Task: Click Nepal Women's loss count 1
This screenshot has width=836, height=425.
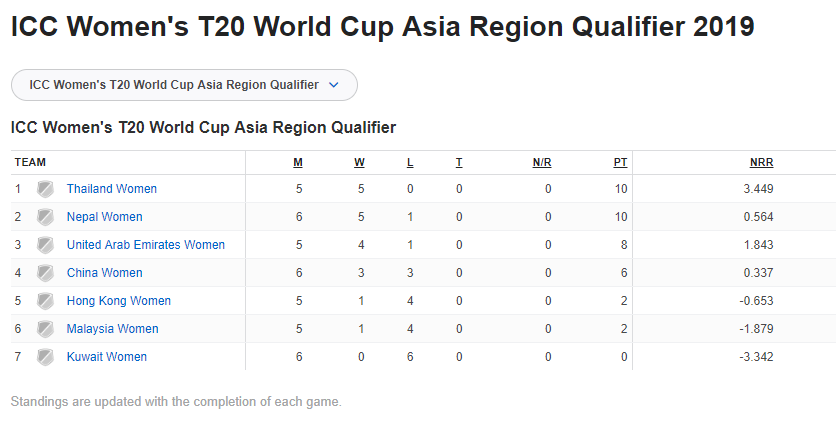Action: [x=410, y=217]
